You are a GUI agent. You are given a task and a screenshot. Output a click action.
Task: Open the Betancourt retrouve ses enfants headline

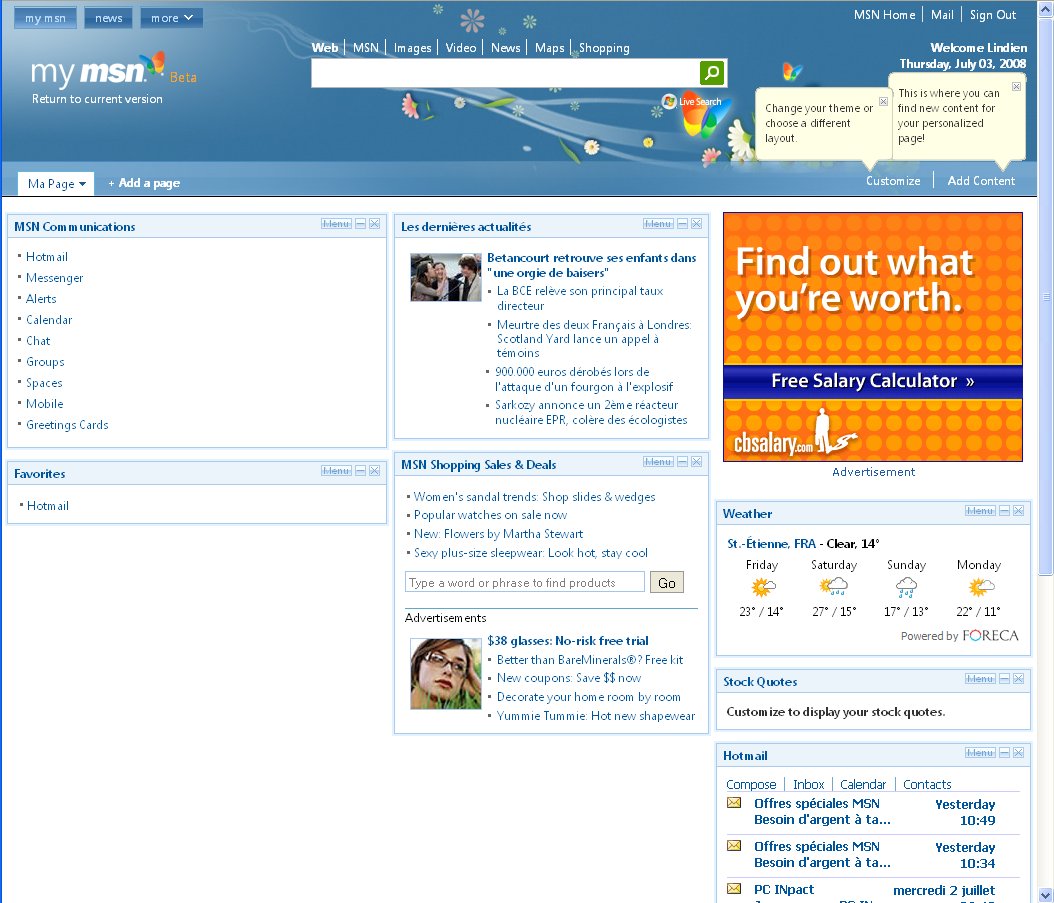click(x=592, y=265)
